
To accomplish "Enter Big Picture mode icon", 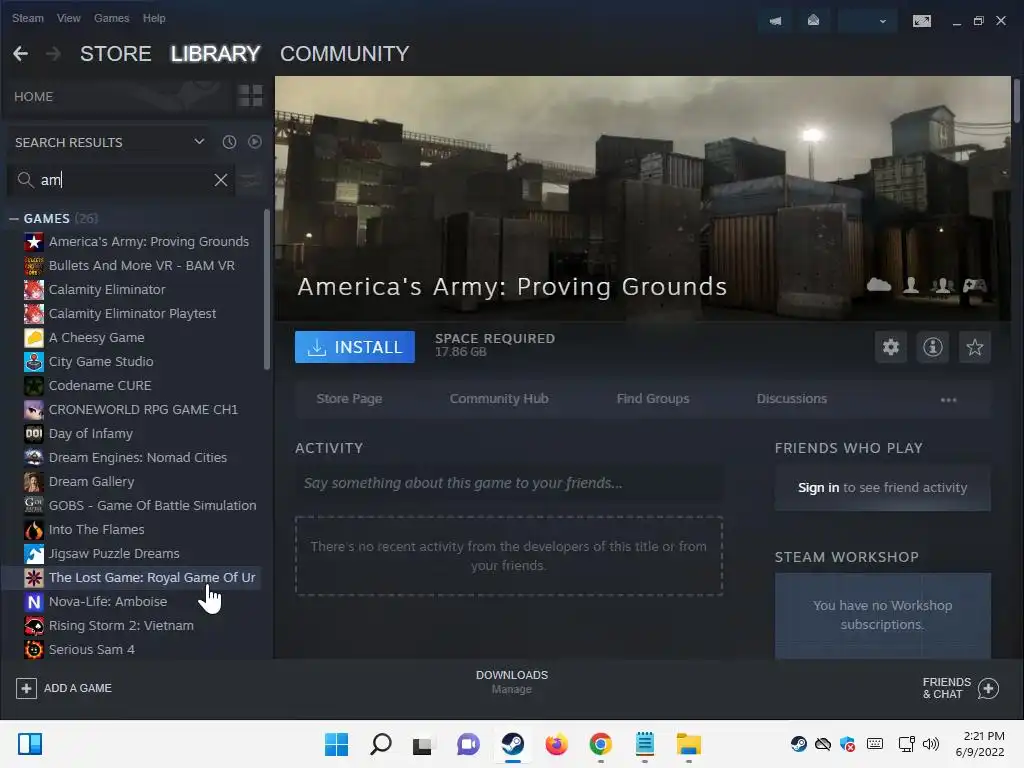I will (921, 21).
